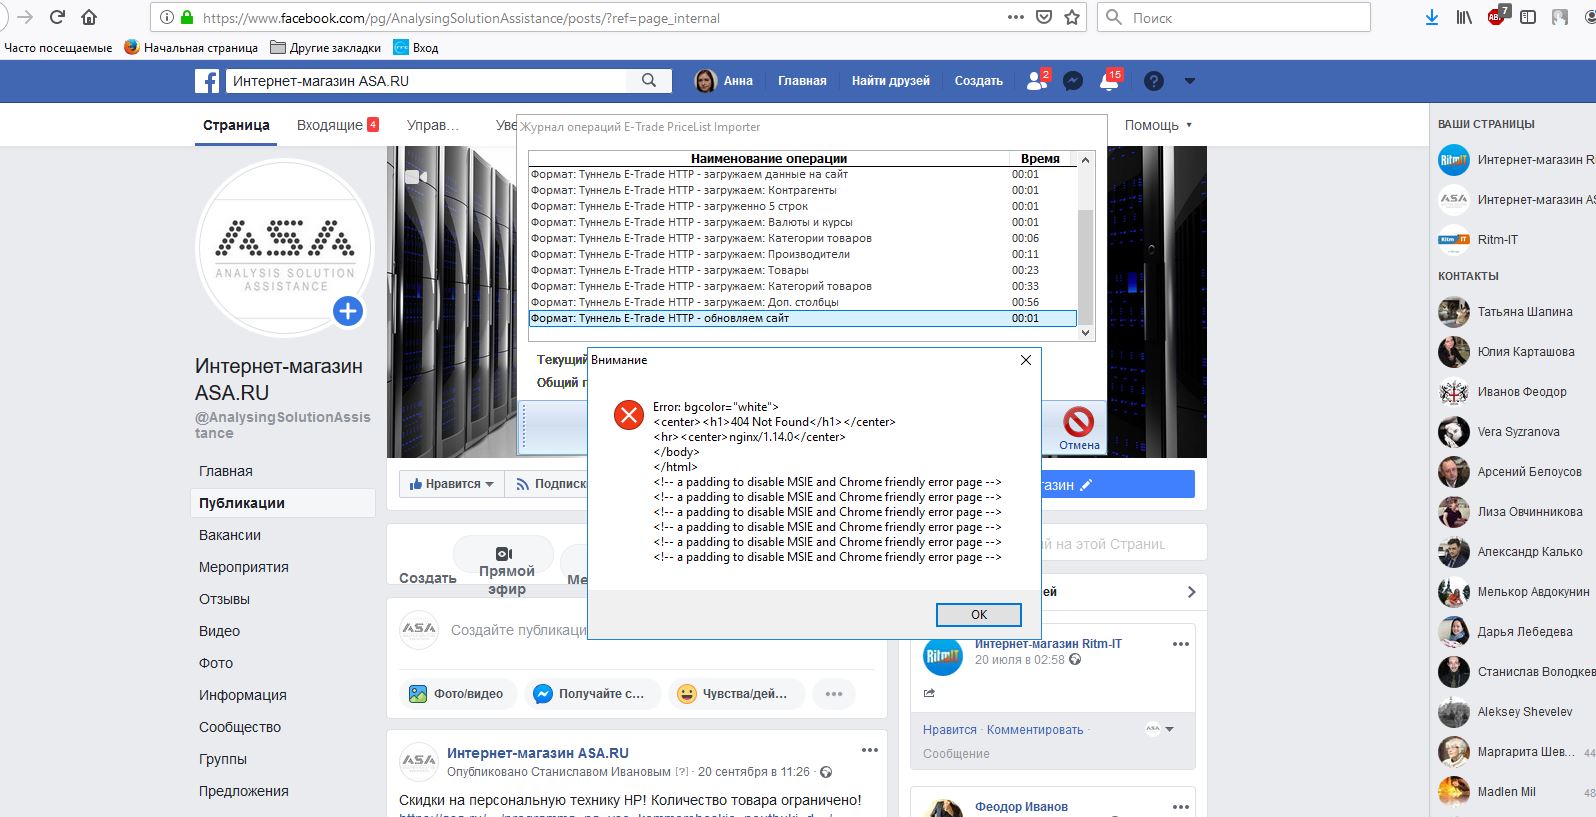Open the Вход bookmark
The image size is (1596, 817).
click(x=415, y=47)
